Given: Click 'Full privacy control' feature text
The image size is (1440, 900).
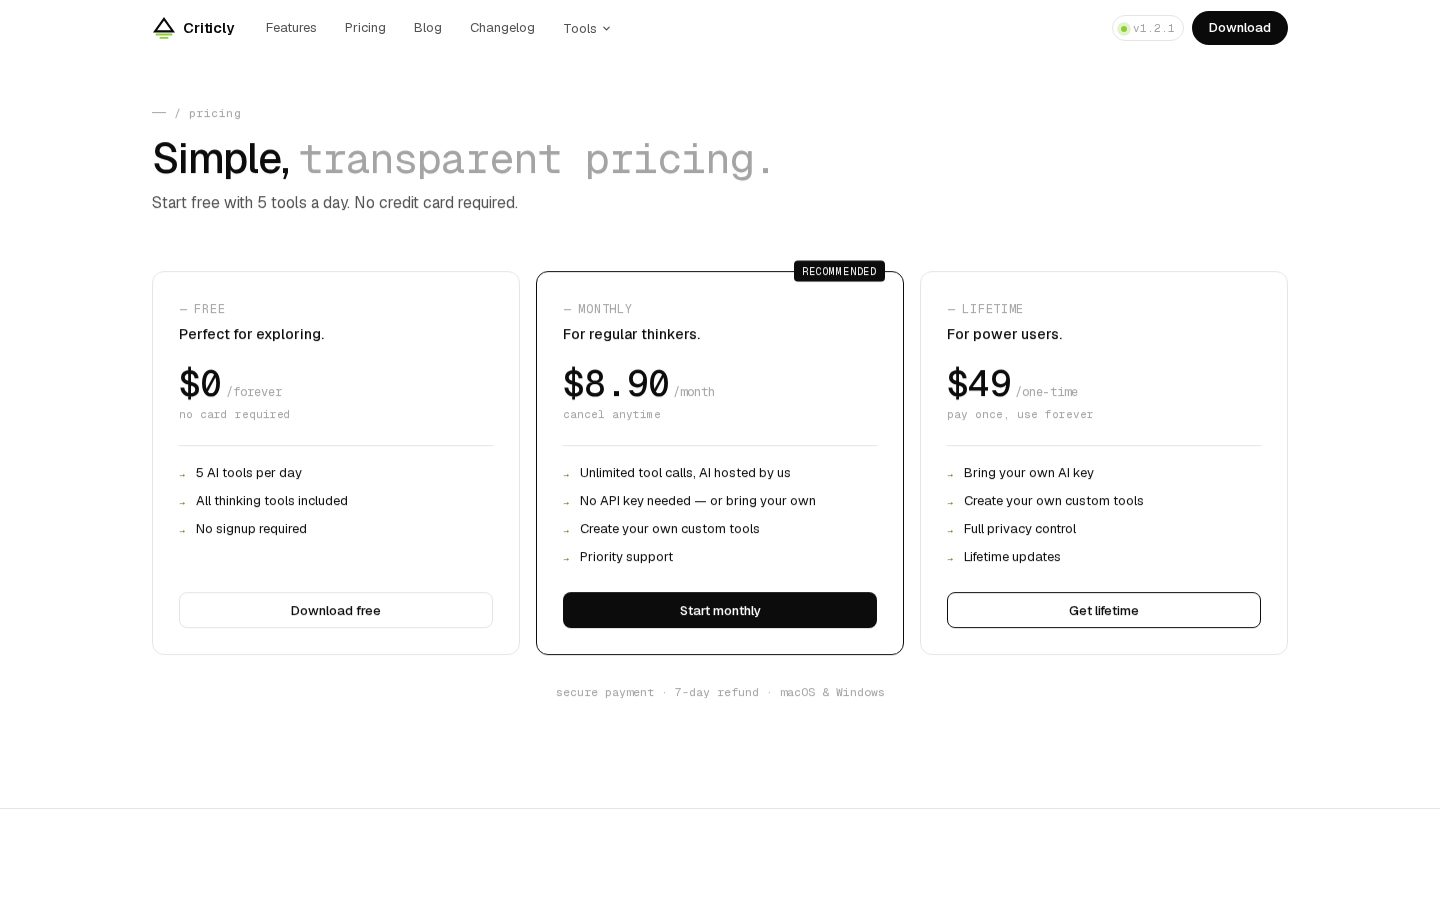Looking at the screenshot, I should (x=1020, y=529).
